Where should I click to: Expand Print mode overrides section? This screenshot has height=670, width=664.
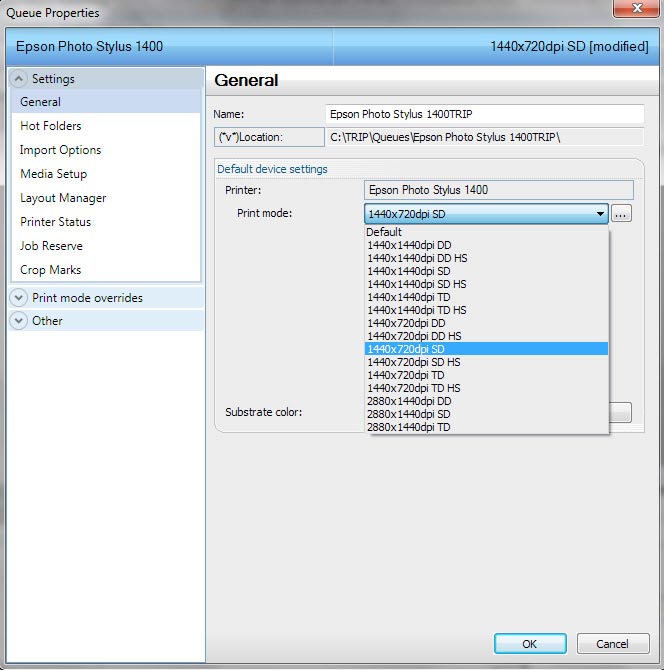click(19, 297)
